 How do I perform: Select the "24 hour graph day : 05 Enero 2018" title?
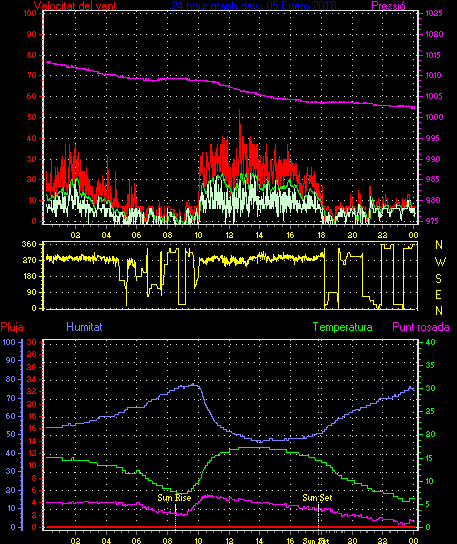[254, 6]
